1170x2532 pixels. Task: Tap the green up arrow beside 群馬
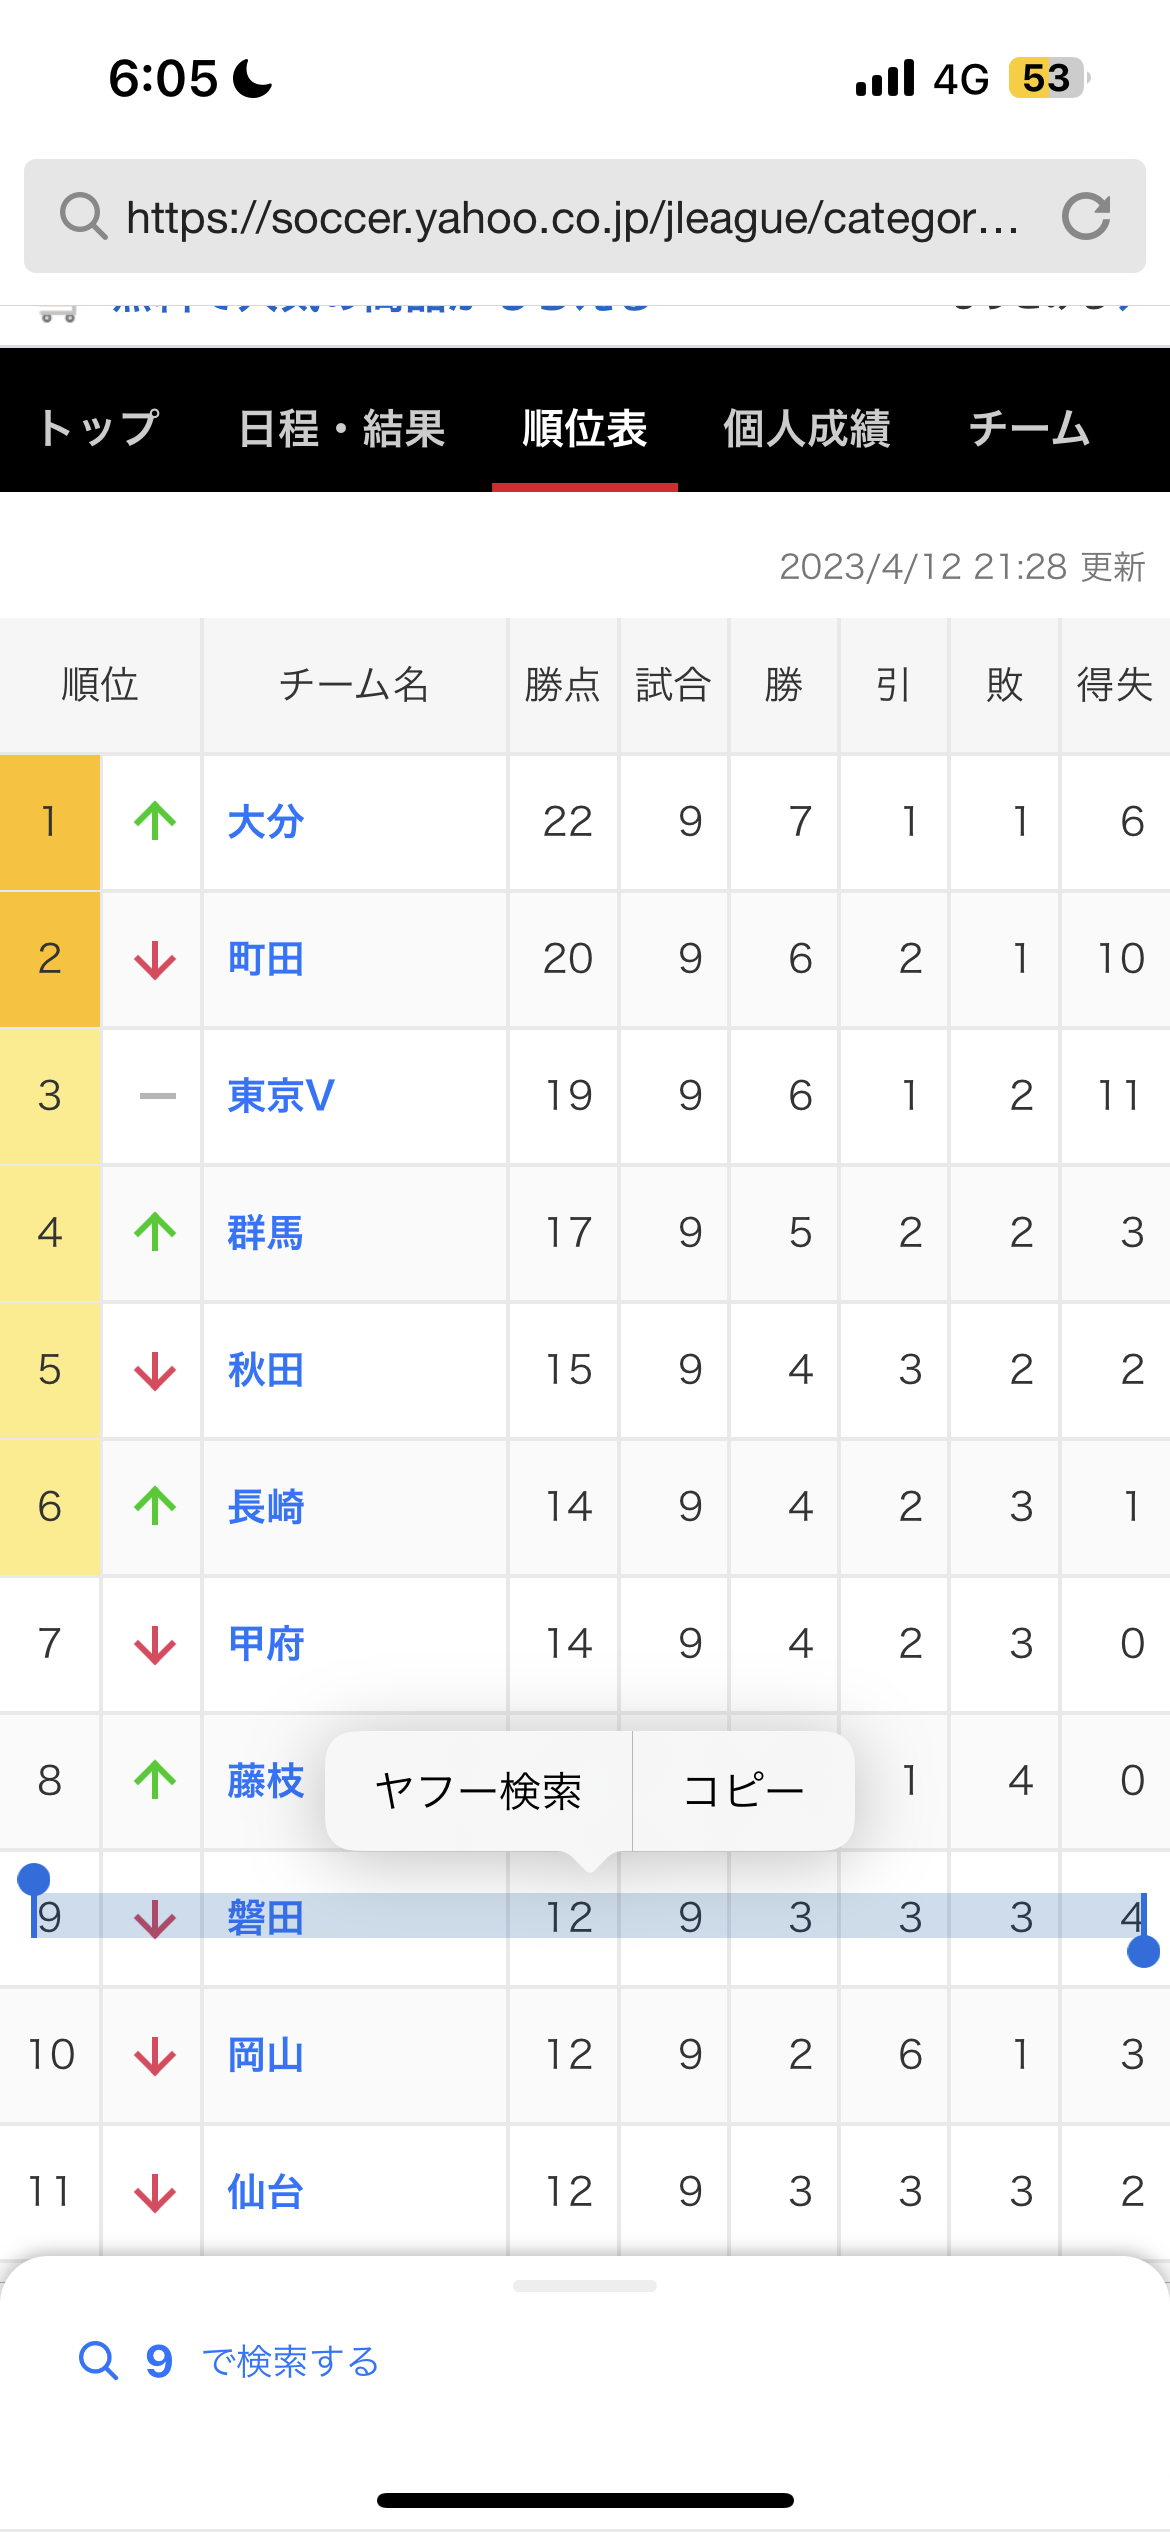(x=155, y=1232)
